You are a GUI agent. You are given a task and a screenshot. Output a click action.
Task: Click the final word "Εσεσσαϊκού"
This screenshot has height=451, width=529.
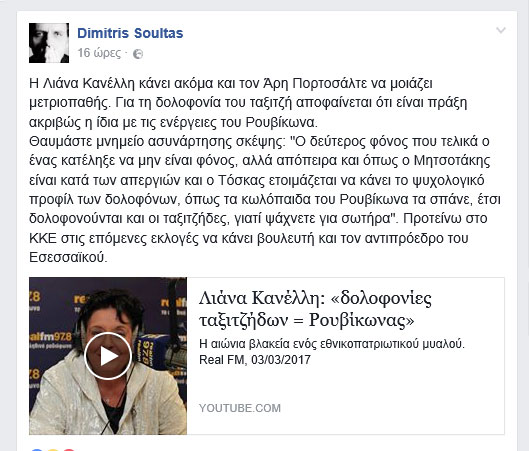point(68,257)
